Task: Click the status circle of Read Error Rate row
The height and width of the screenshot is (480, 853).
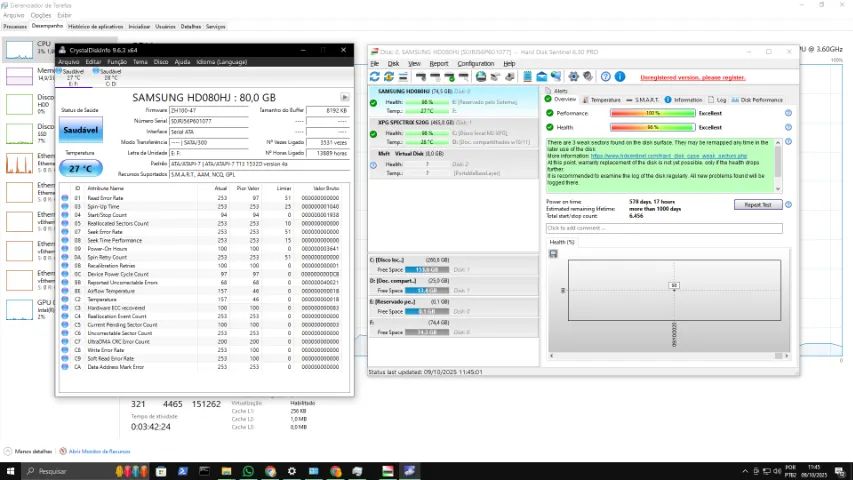Action: point(65,198)
